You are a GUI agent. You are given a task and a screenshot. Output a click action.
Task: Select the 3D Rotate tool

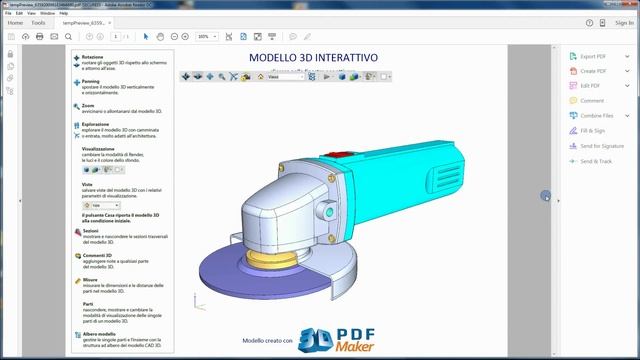(x=186, y=76)
